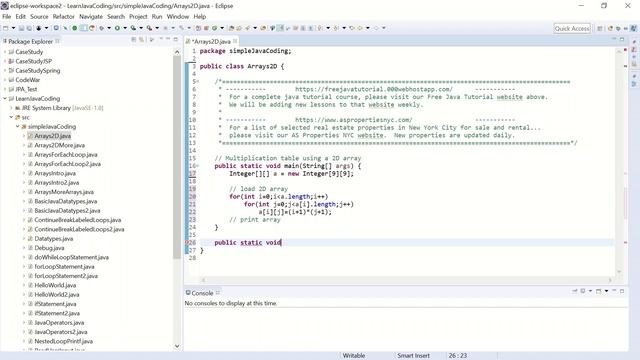
Task: Expand the CaseStudy project
Action: point(5,52)
